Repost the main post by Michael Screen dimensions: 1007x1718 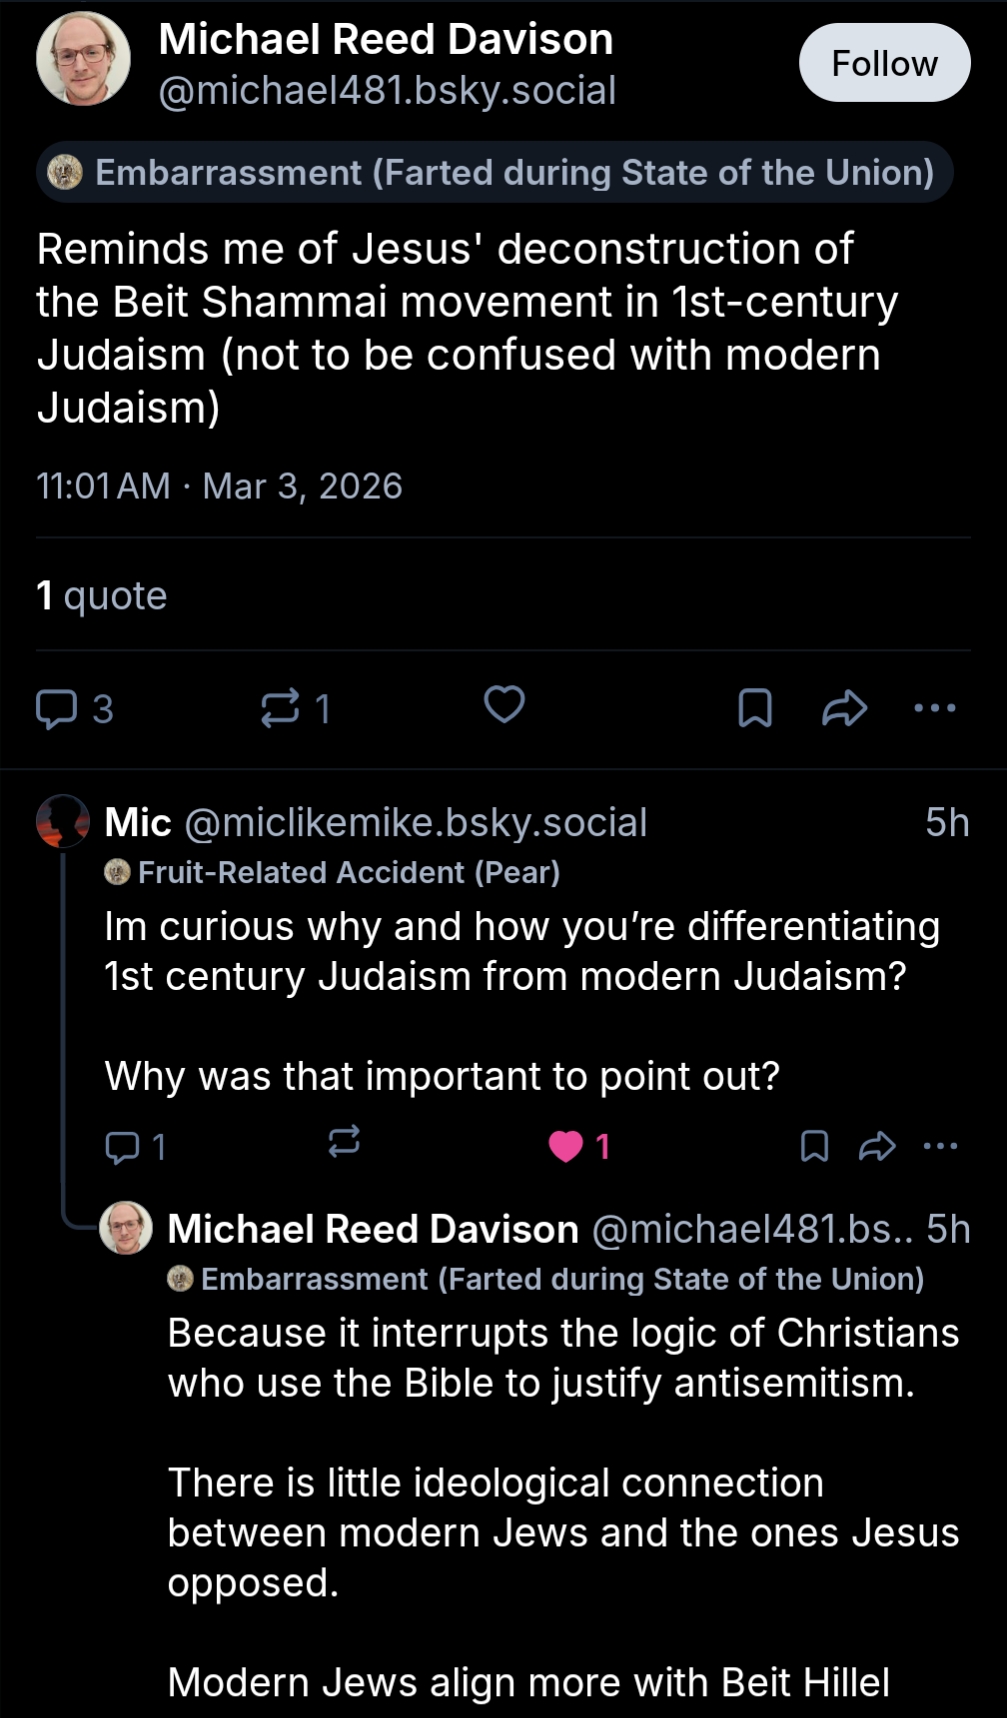point(280,708)
